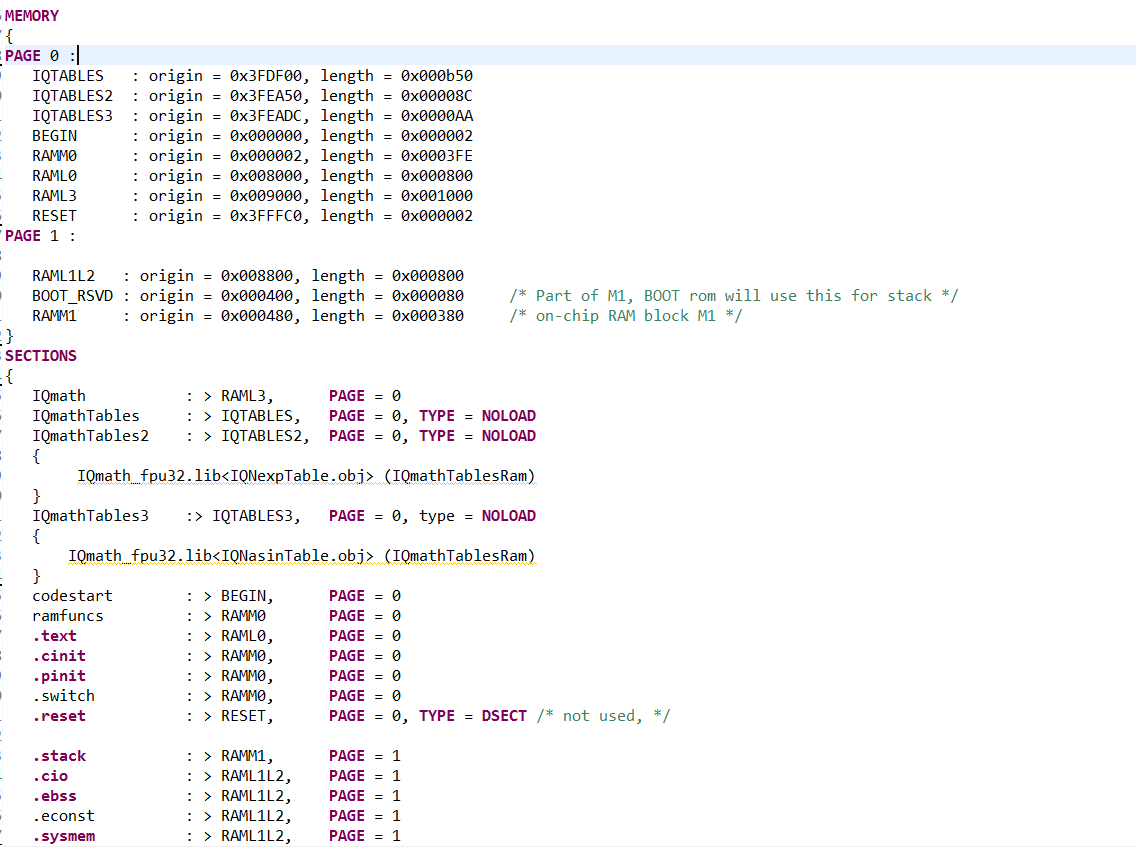1136x847 pixels.
Task: Click the RAMM1 memory region definition name
Action: click(x=54, y=316)
